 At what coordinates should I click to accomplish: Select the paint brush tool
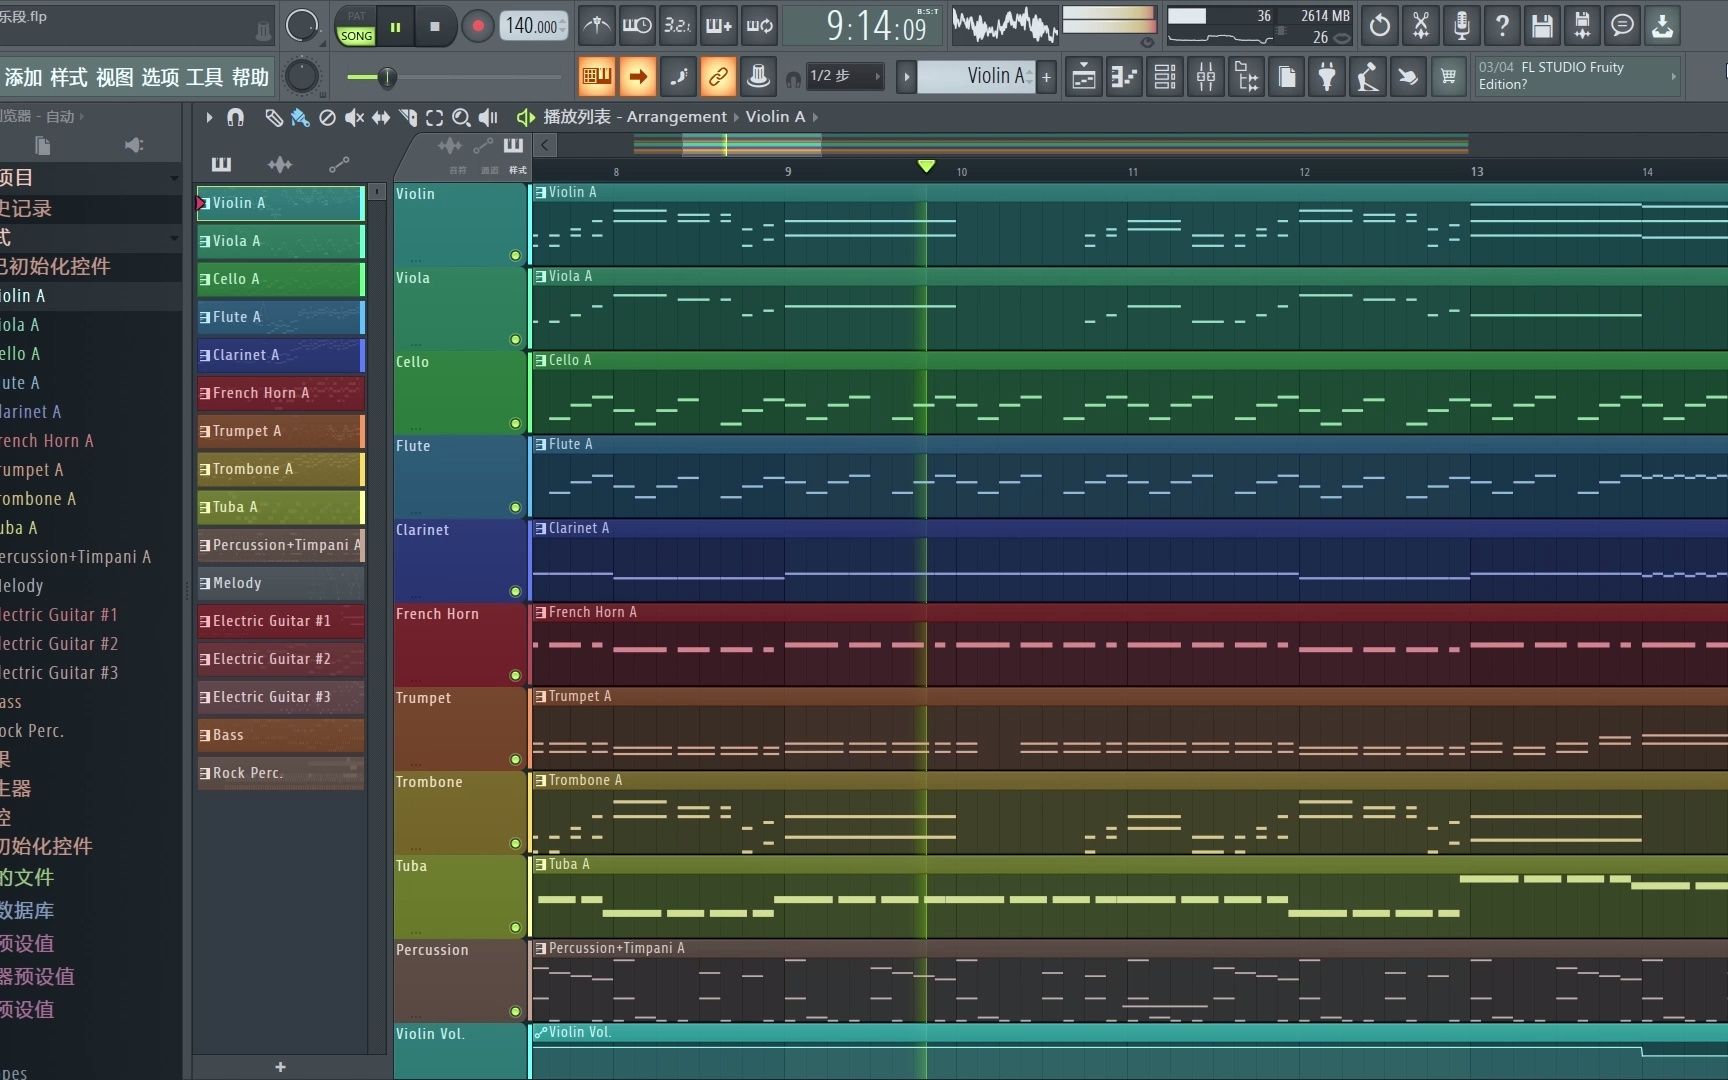tap(300, 117)
